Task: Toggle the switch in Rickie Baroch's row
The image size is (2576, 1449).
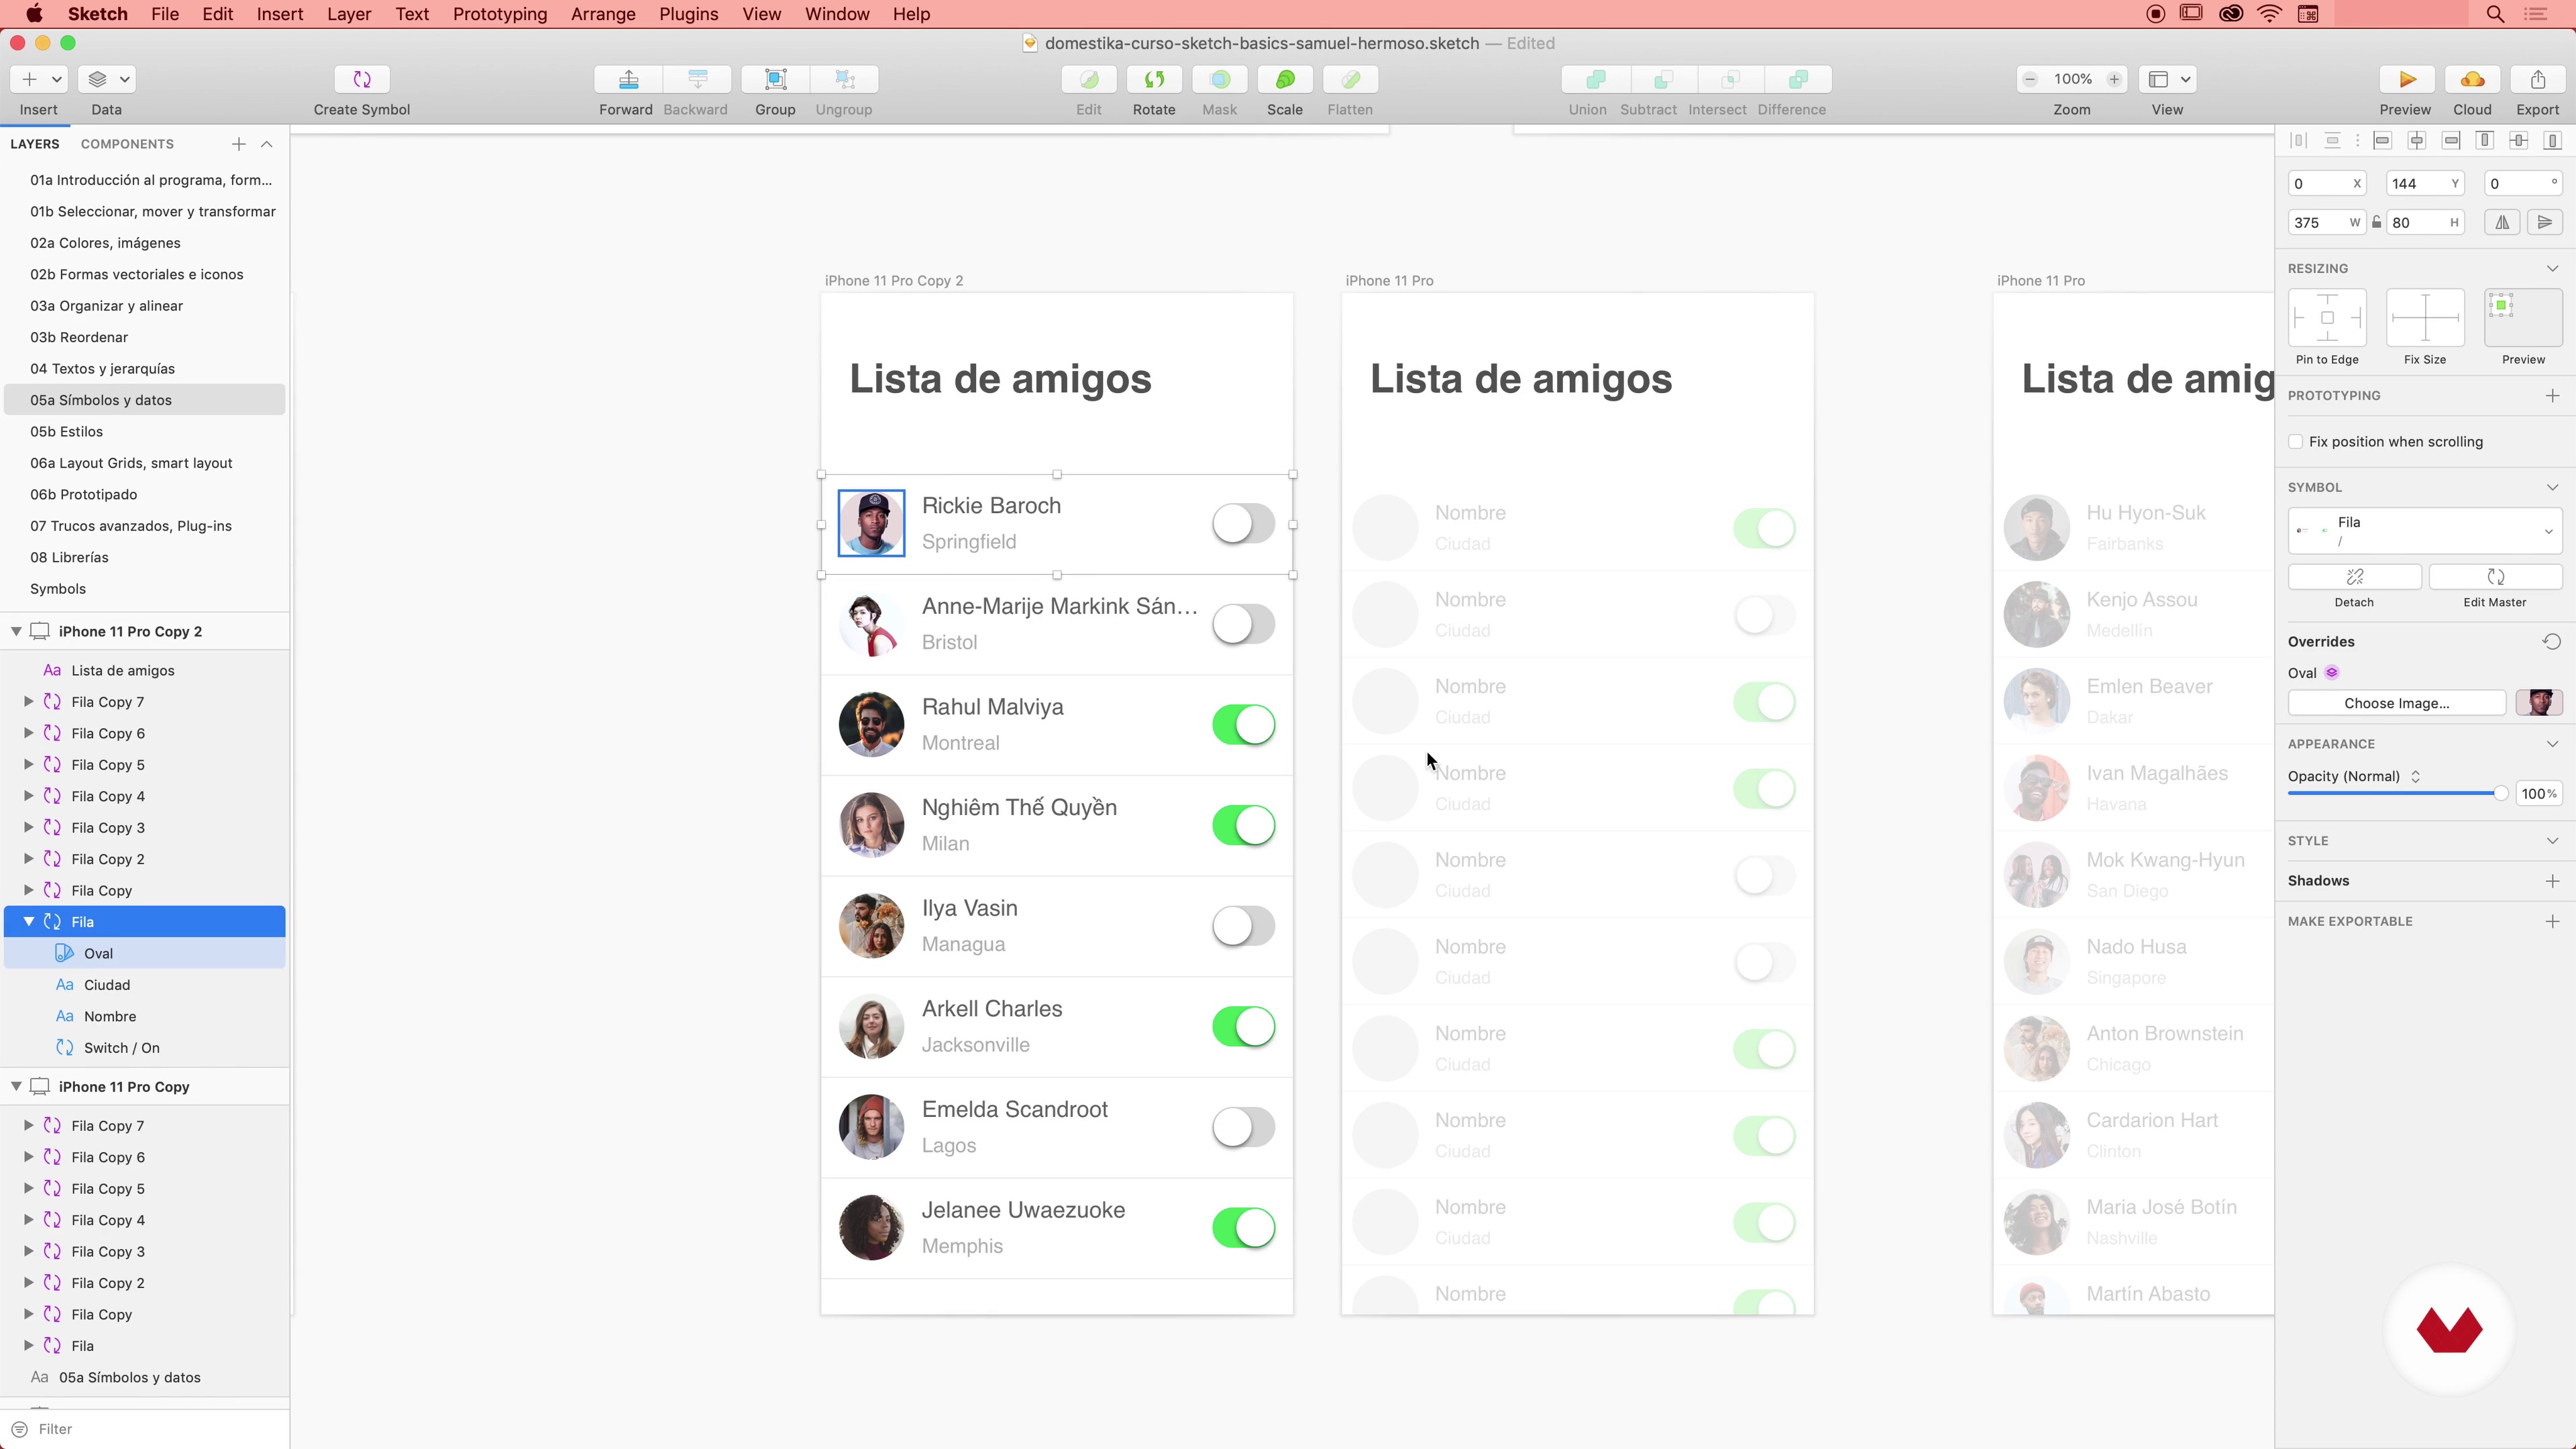Action: point(1243,523)
